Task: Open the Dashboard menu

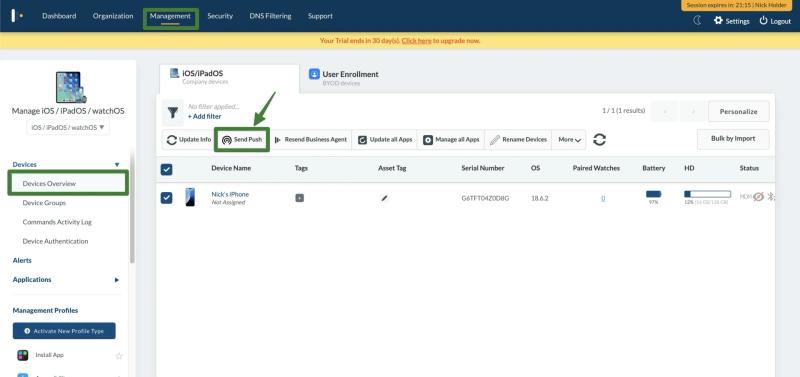Action: 59,16
